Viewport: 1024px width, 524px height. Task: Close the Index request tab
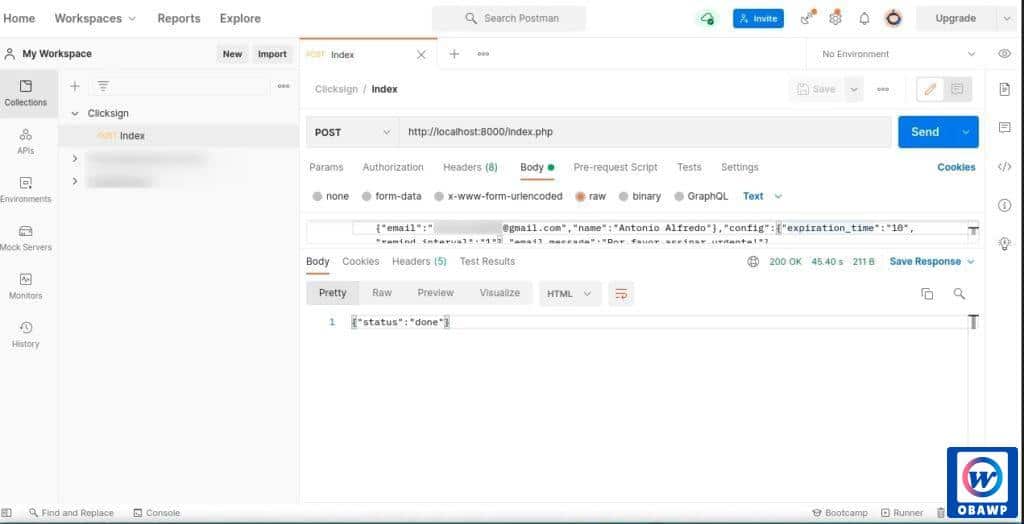pyautogui.click(x=421, y=55)
